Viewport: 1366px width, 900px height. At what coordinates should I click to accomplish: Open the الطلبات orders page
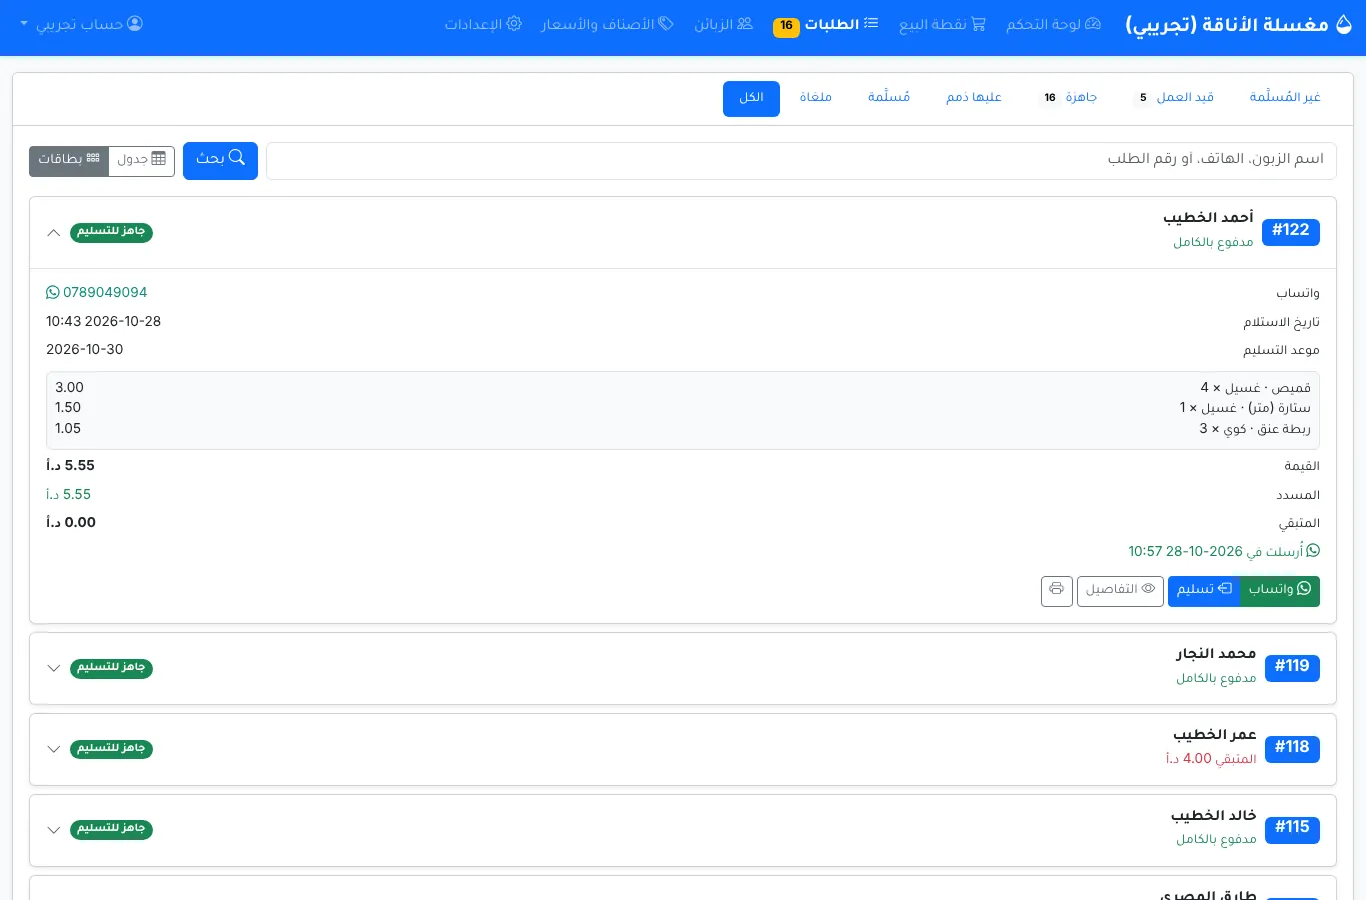[826, 24]
